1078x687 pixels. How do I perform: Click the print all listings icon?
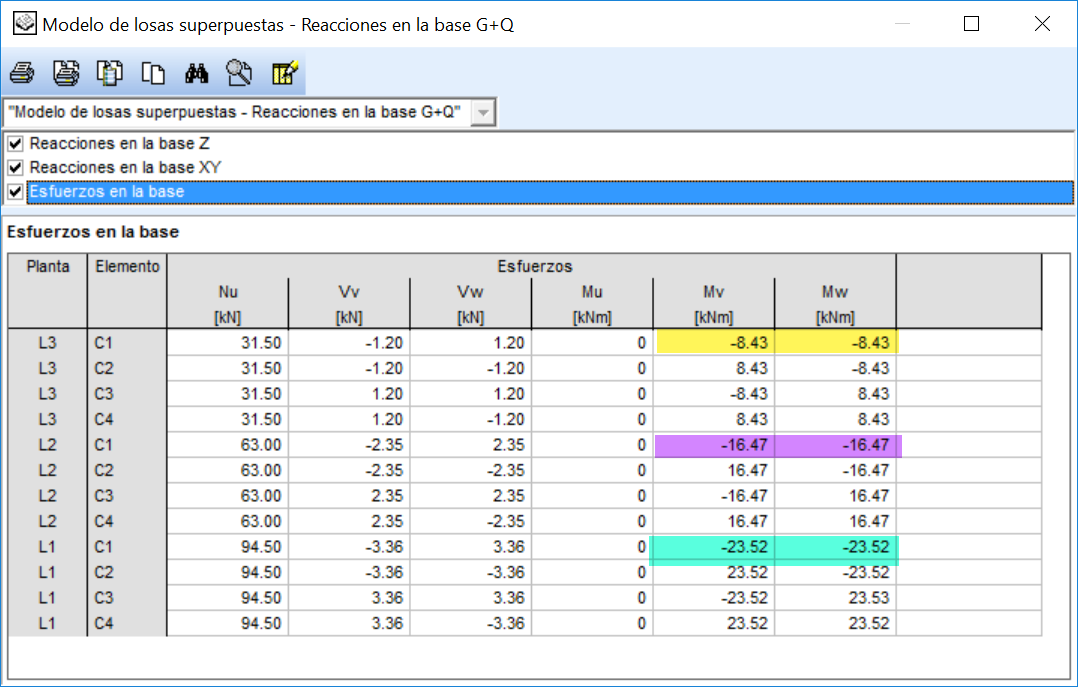(66, 73)
